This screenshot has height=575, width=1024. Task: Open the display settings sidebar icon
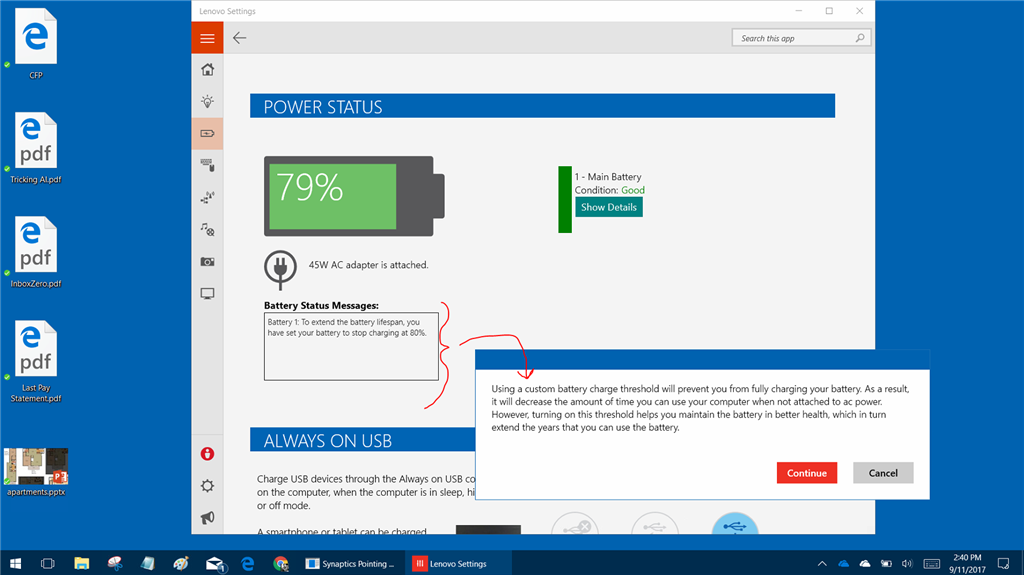(208, 293)
